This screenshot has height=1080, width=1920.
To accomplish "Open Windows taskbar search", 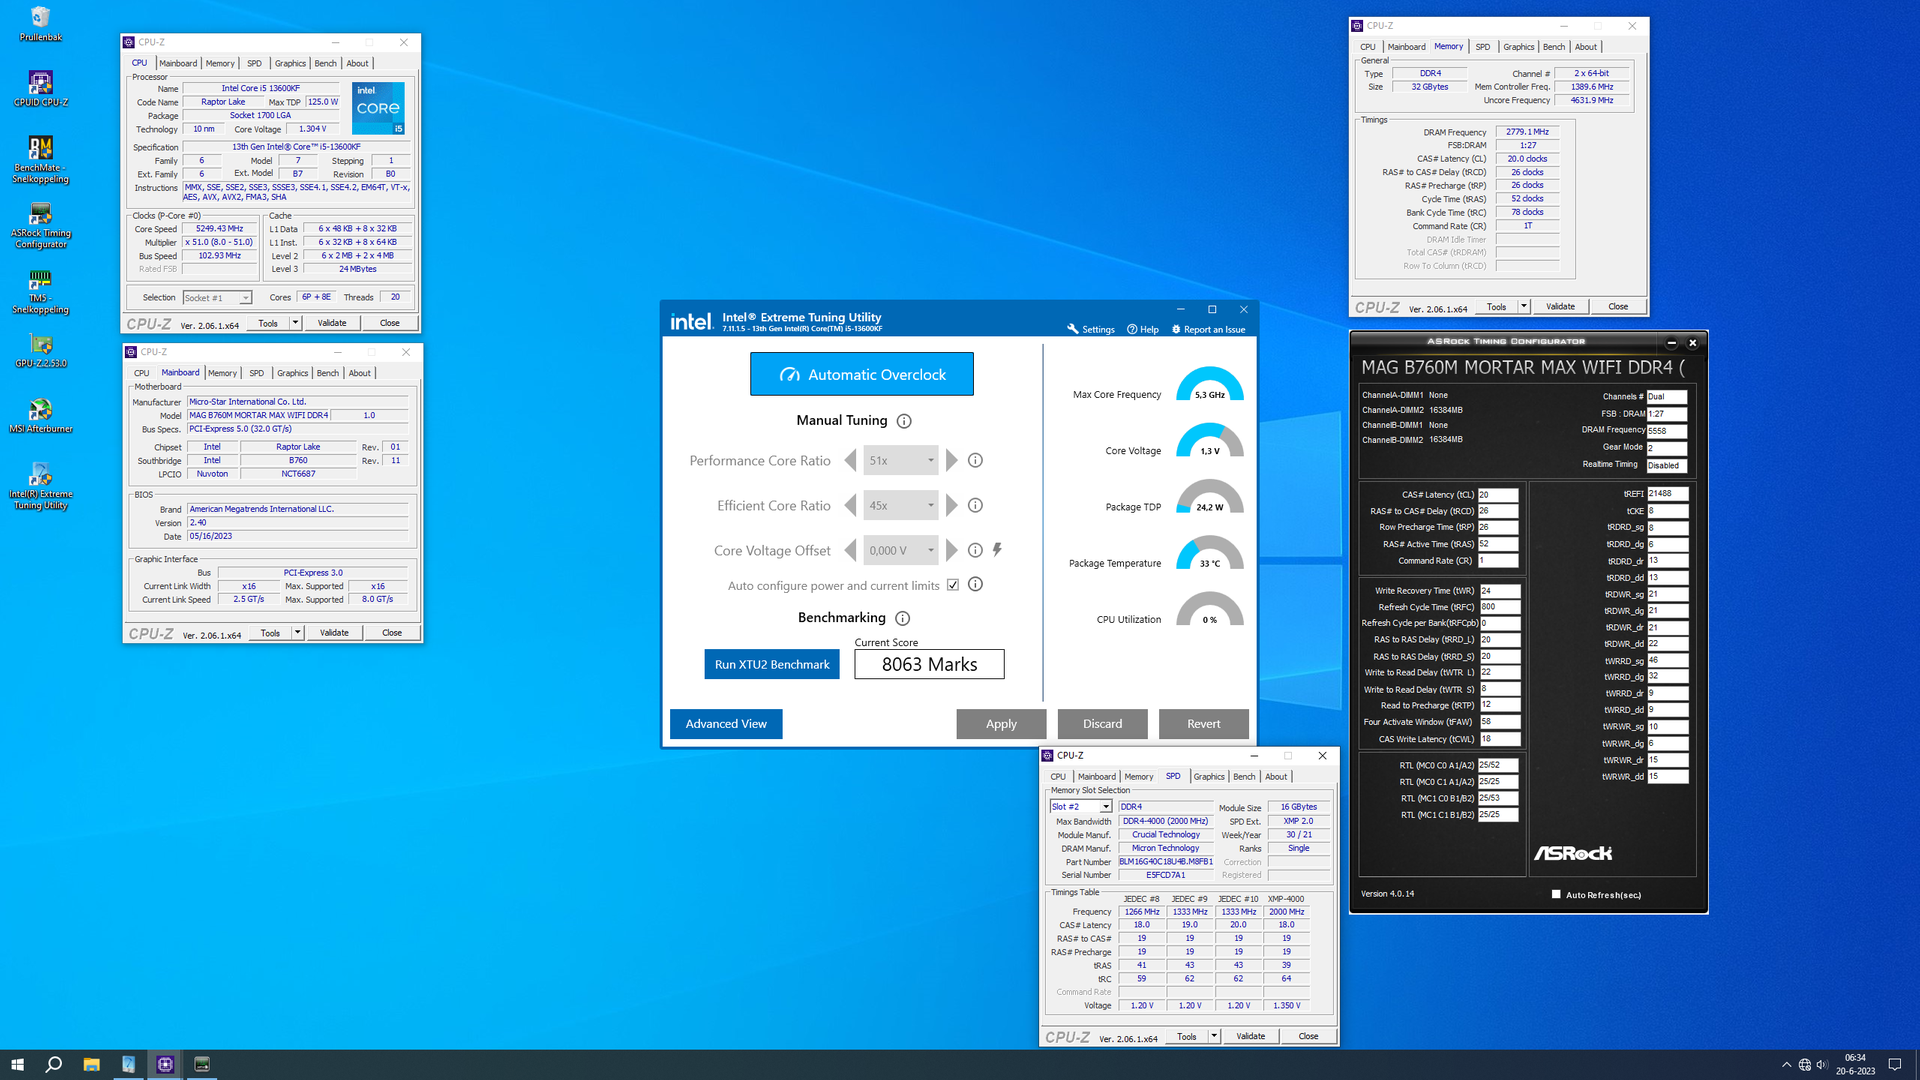I will [x=54, y=1064].
